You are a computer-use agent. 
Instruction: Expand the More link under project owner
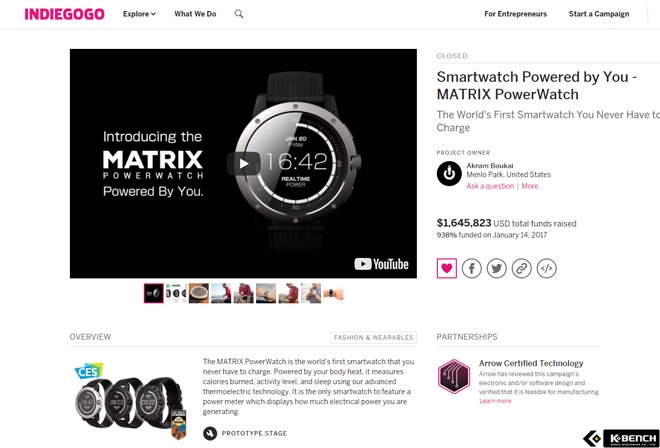coord(530,186)
